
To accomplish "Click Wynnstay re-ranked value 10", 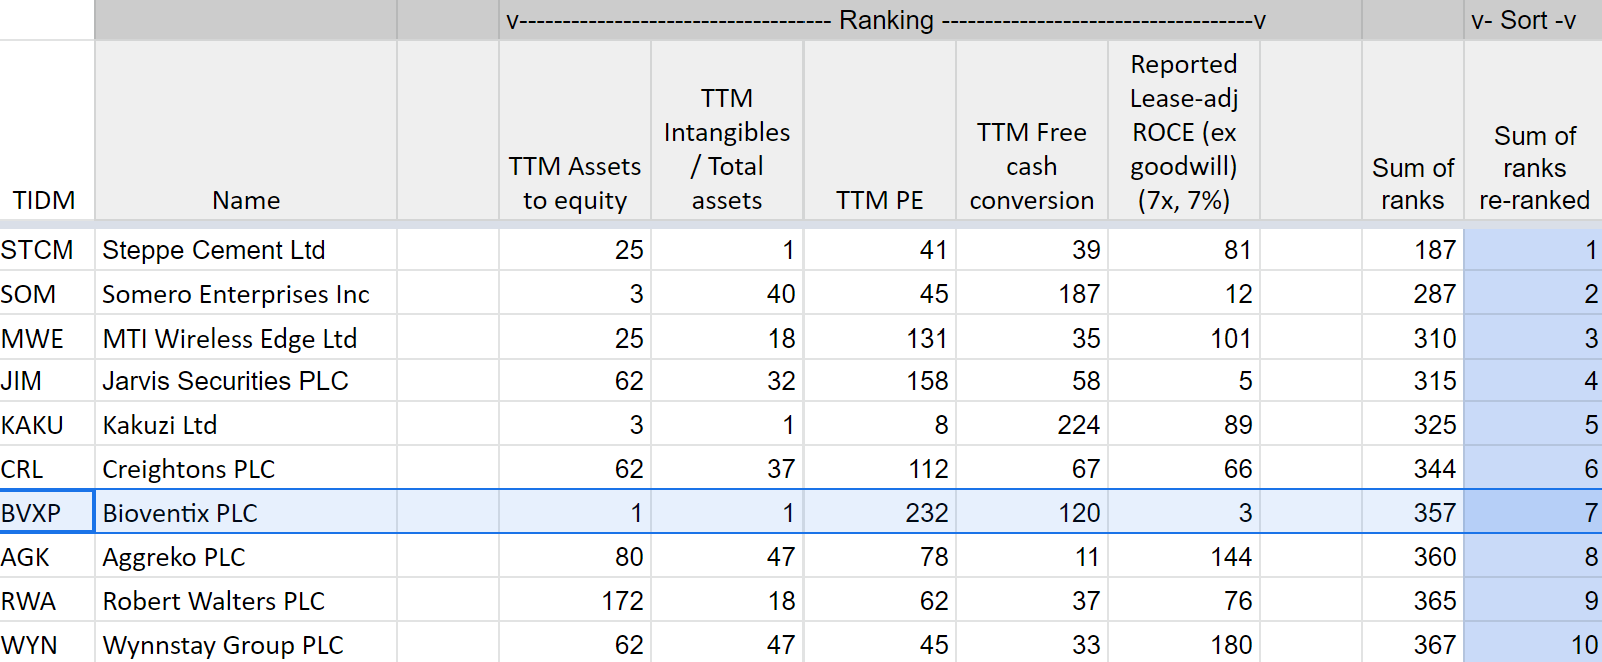I will [1534, 644].
